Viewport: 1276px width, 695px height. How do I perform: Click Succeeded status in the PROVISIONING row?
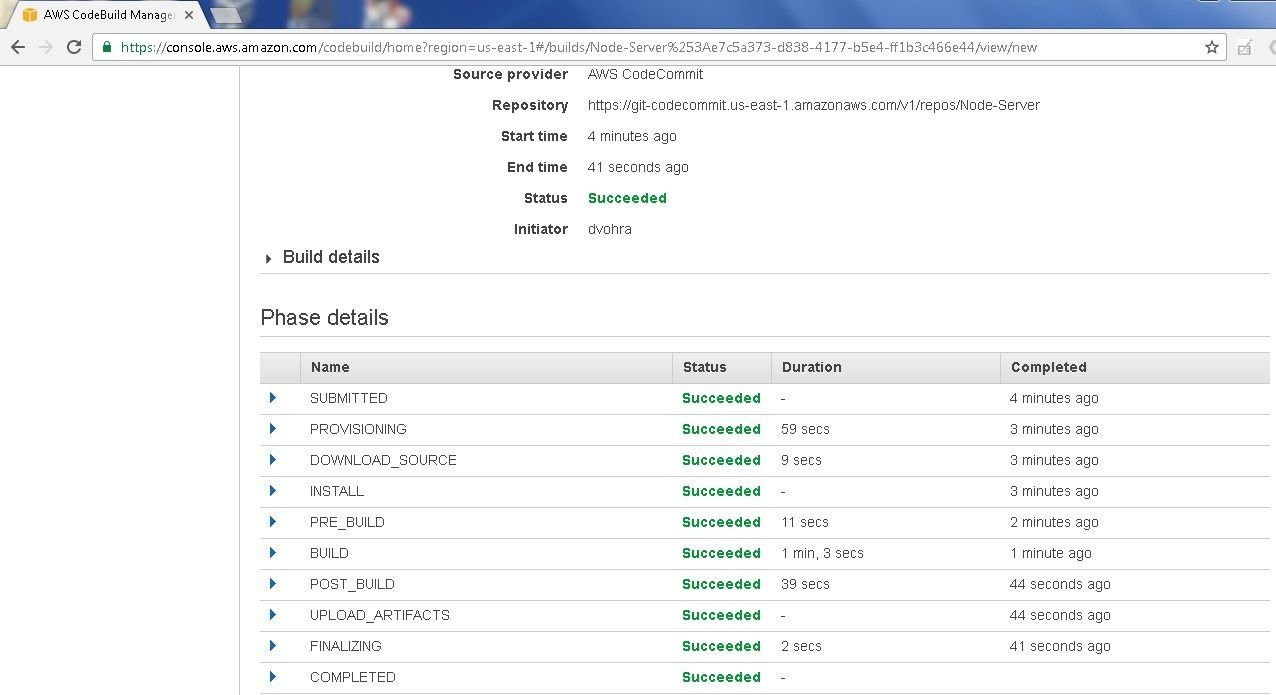coord(721,429)
